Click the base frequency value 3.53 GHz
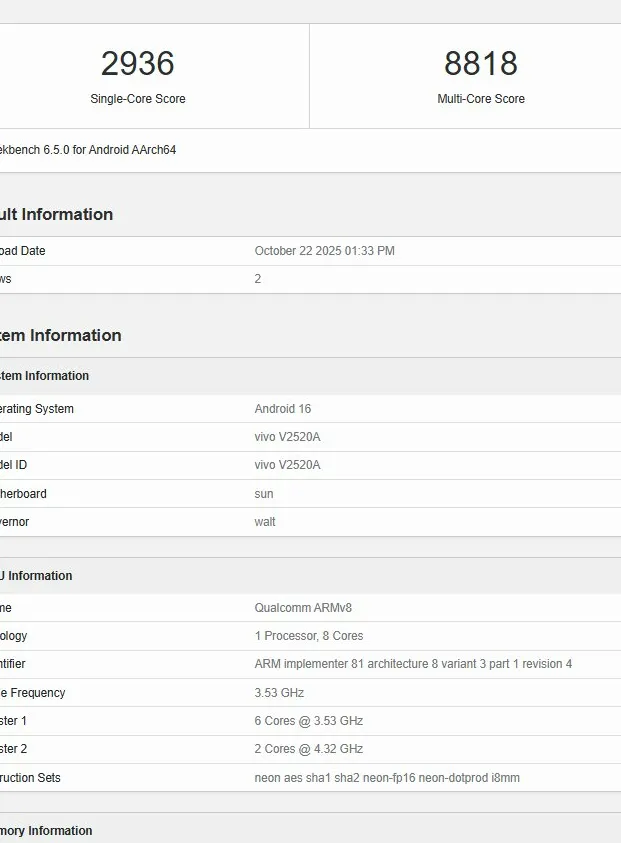 pyautogui.click(x=279, y=693)
